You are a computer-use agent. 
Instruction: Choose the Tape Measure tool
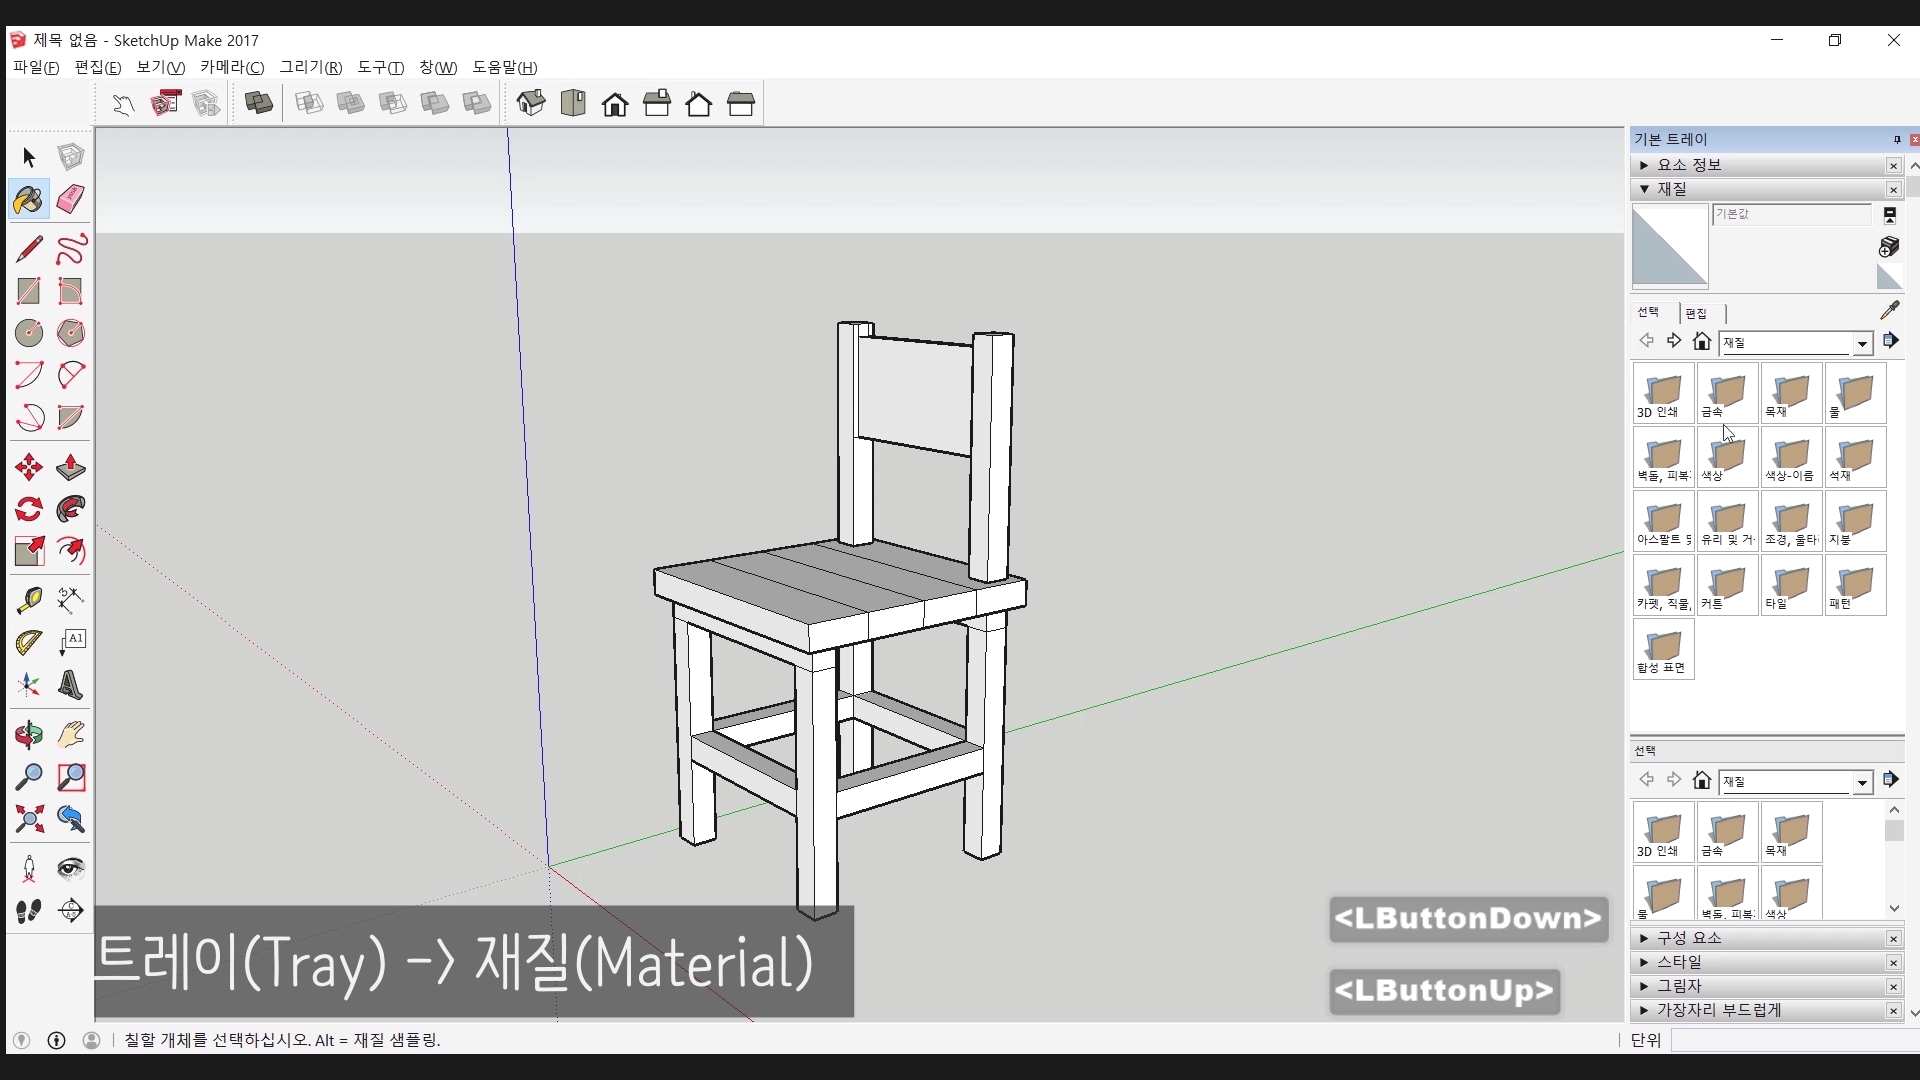tap(28, 599)
